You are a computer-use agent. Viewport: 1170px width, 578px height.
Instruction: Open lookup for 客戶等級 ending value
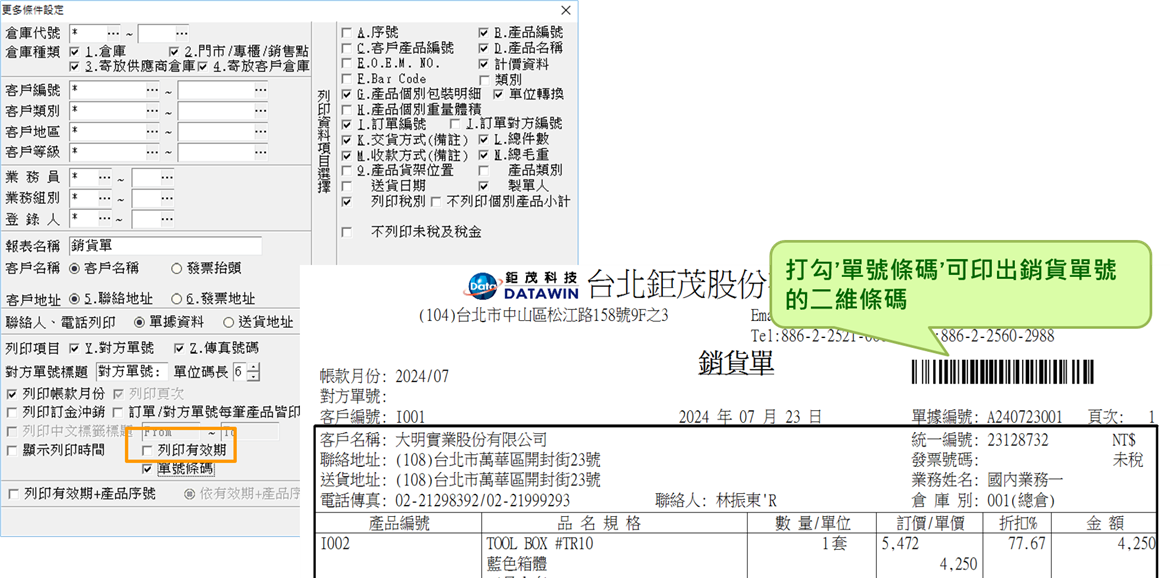[260, 152]
